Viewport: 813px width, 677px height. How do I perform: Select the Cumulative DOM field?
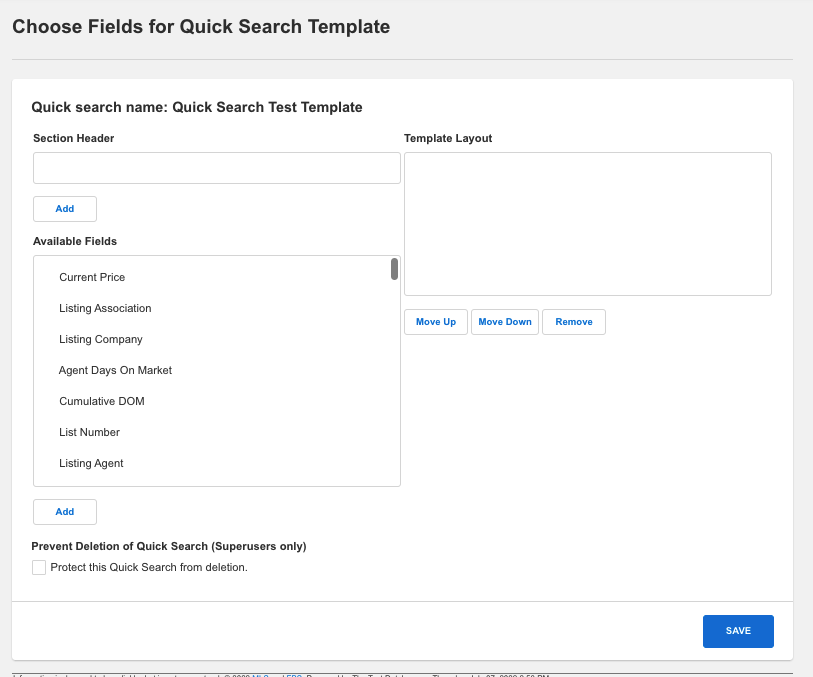point(100,401)
